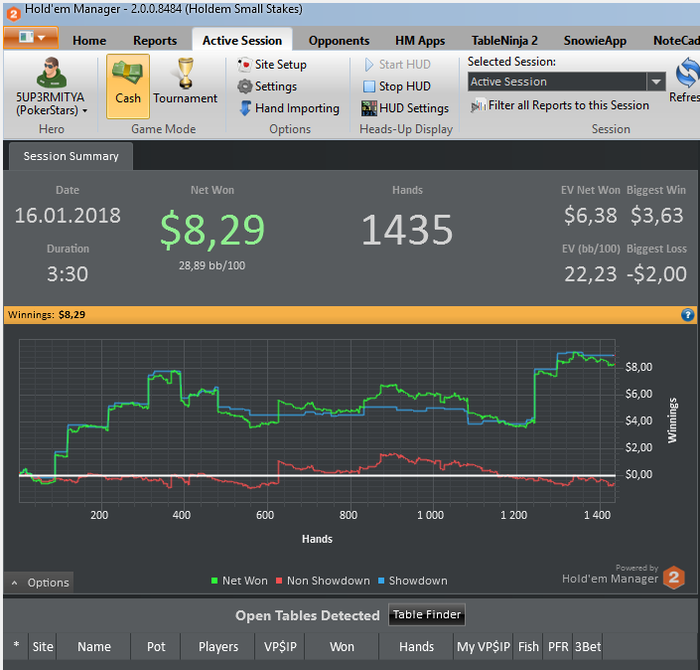Toggle the Non Showdown legend entry

coord(323,581)
